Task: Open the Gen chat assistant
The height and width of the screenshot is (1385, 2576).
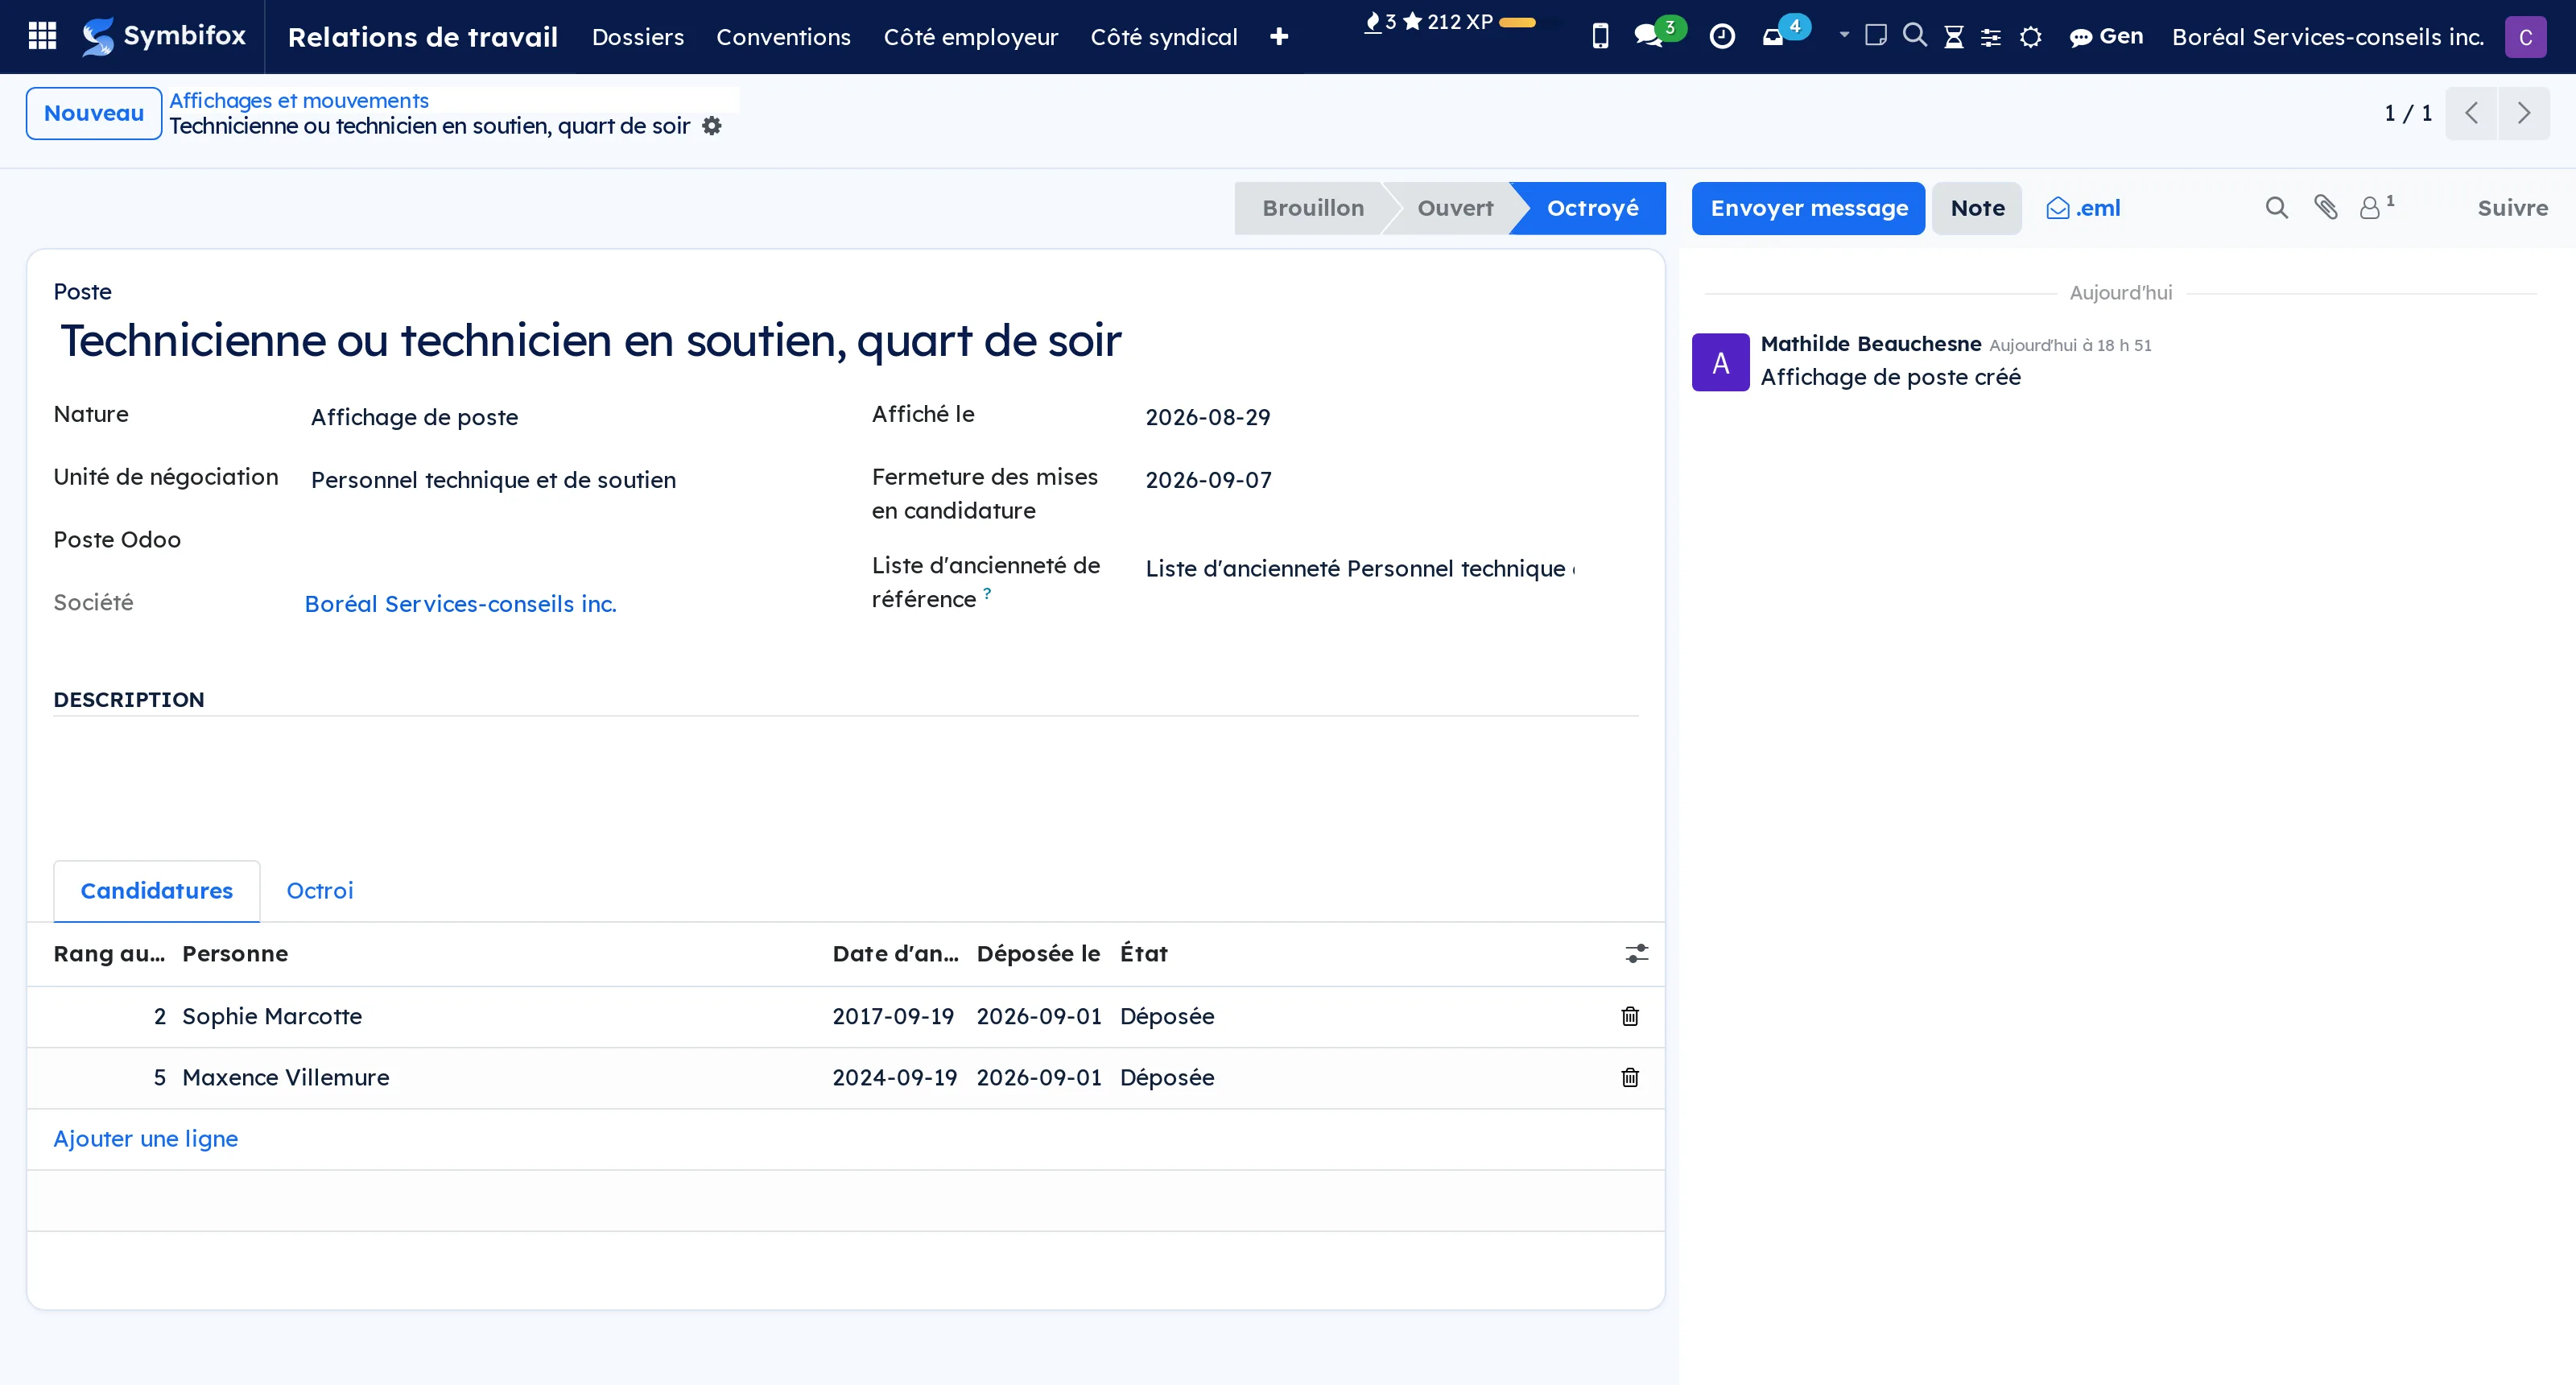Action: point(2106,36)
